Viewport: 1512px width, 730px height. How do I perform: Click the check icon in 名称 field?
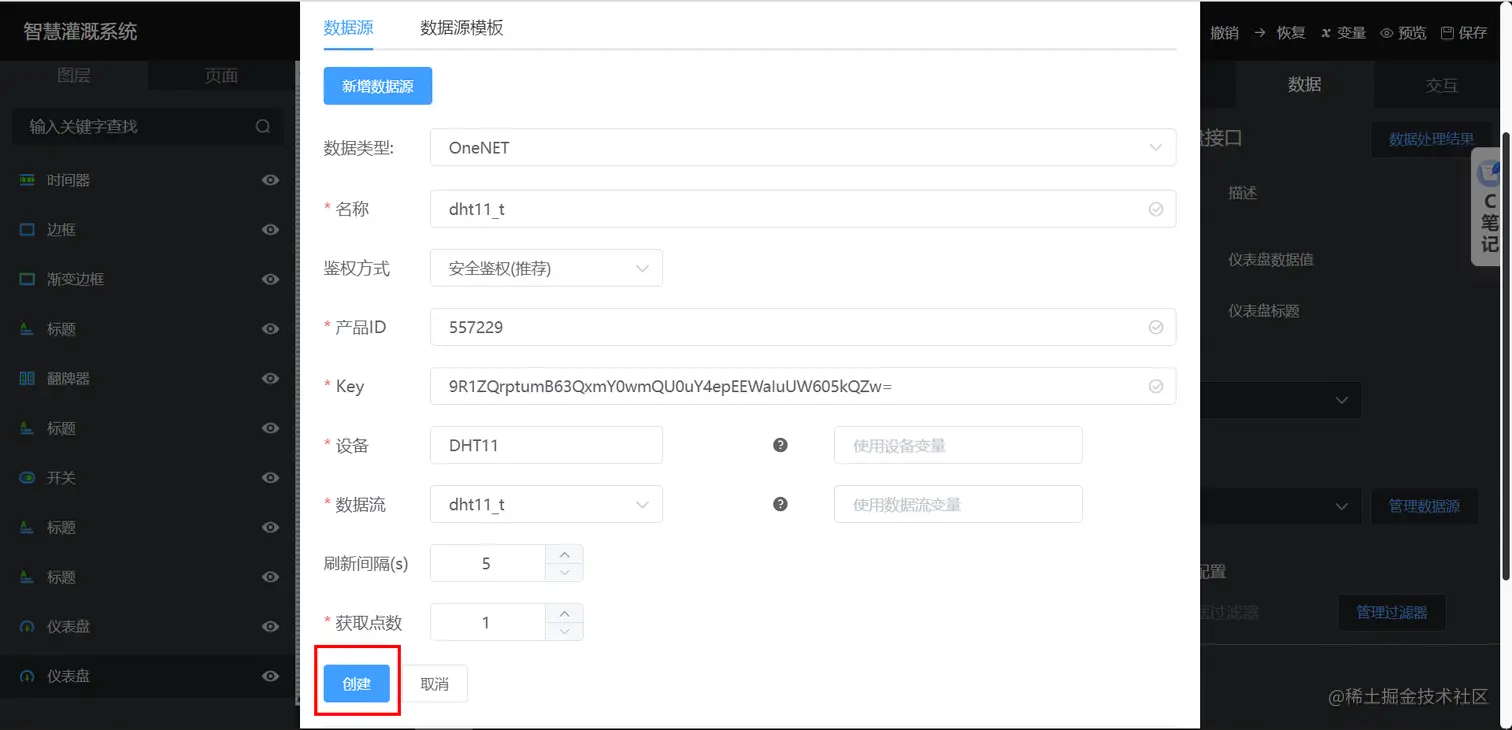coord(1156,209)
